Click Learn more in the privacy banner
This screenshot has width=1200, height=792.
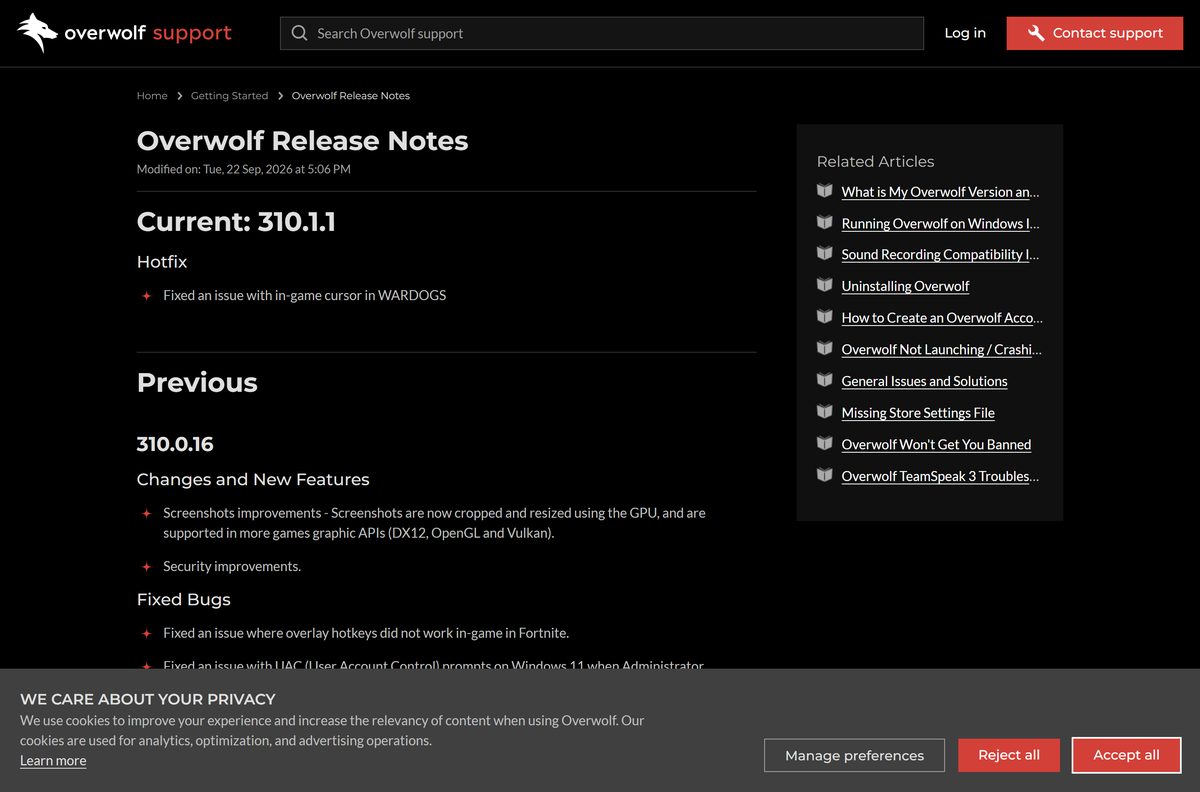coord(53,761)
